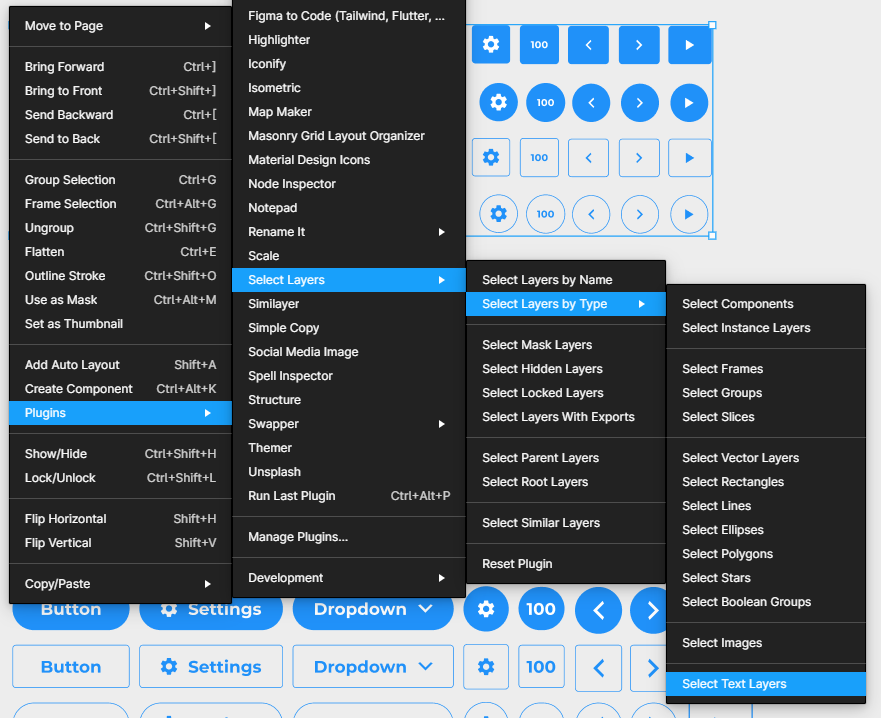Click the filled circle 100 in the small grid
The height and width of the screenshot is (718, 881).
[x=545, y=102]
